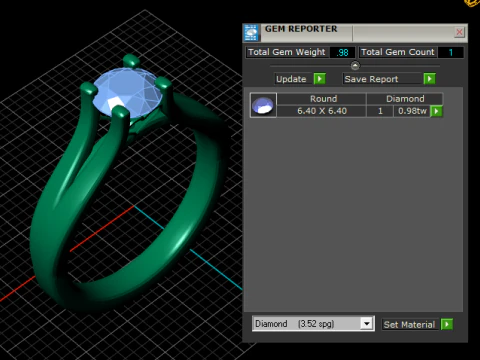The width and height of the screenshot is (480, 360).
Task: Click the 0.98tw weight cell
Action: pos(412,111)
